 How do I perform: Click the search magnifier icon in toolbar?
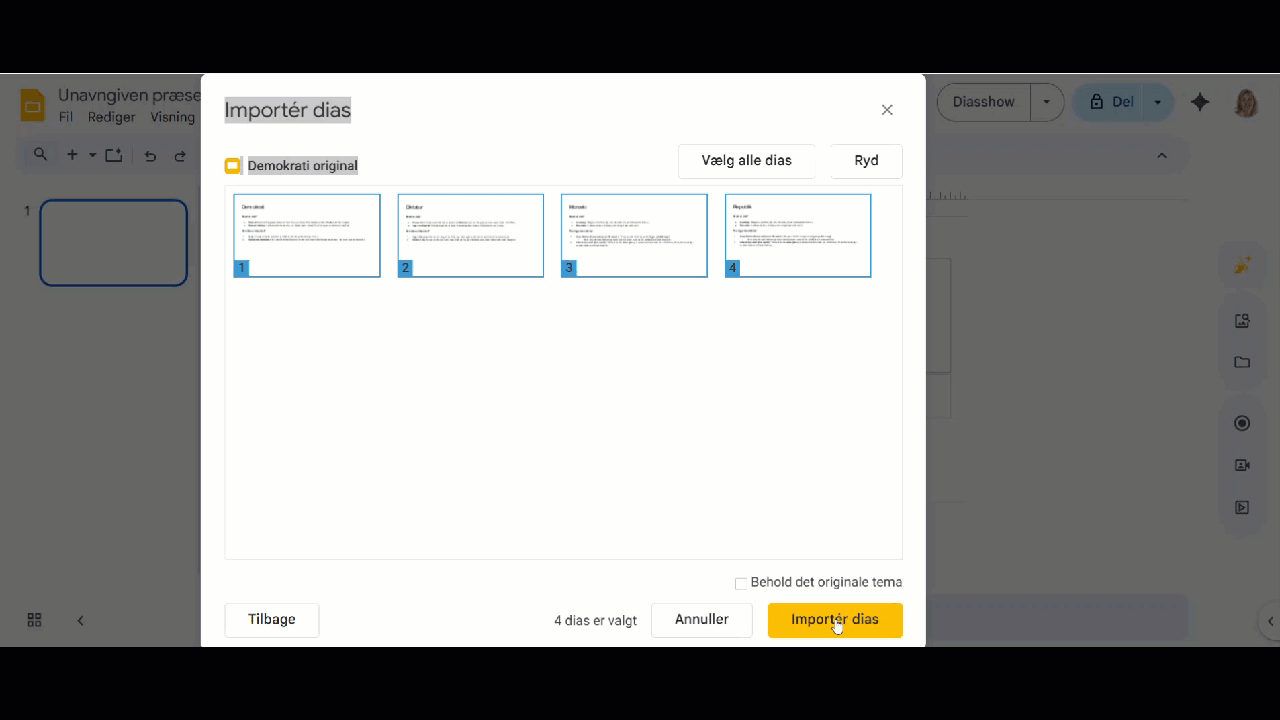coord(40,155)
